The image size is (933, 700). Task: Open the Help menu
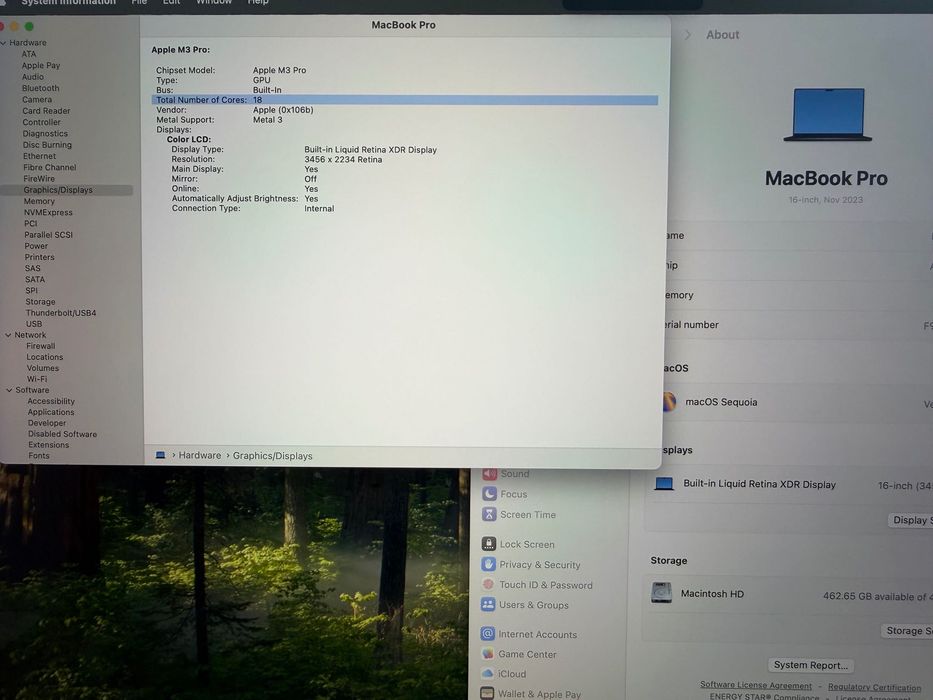pyautogui.click(x=258, y=2)
